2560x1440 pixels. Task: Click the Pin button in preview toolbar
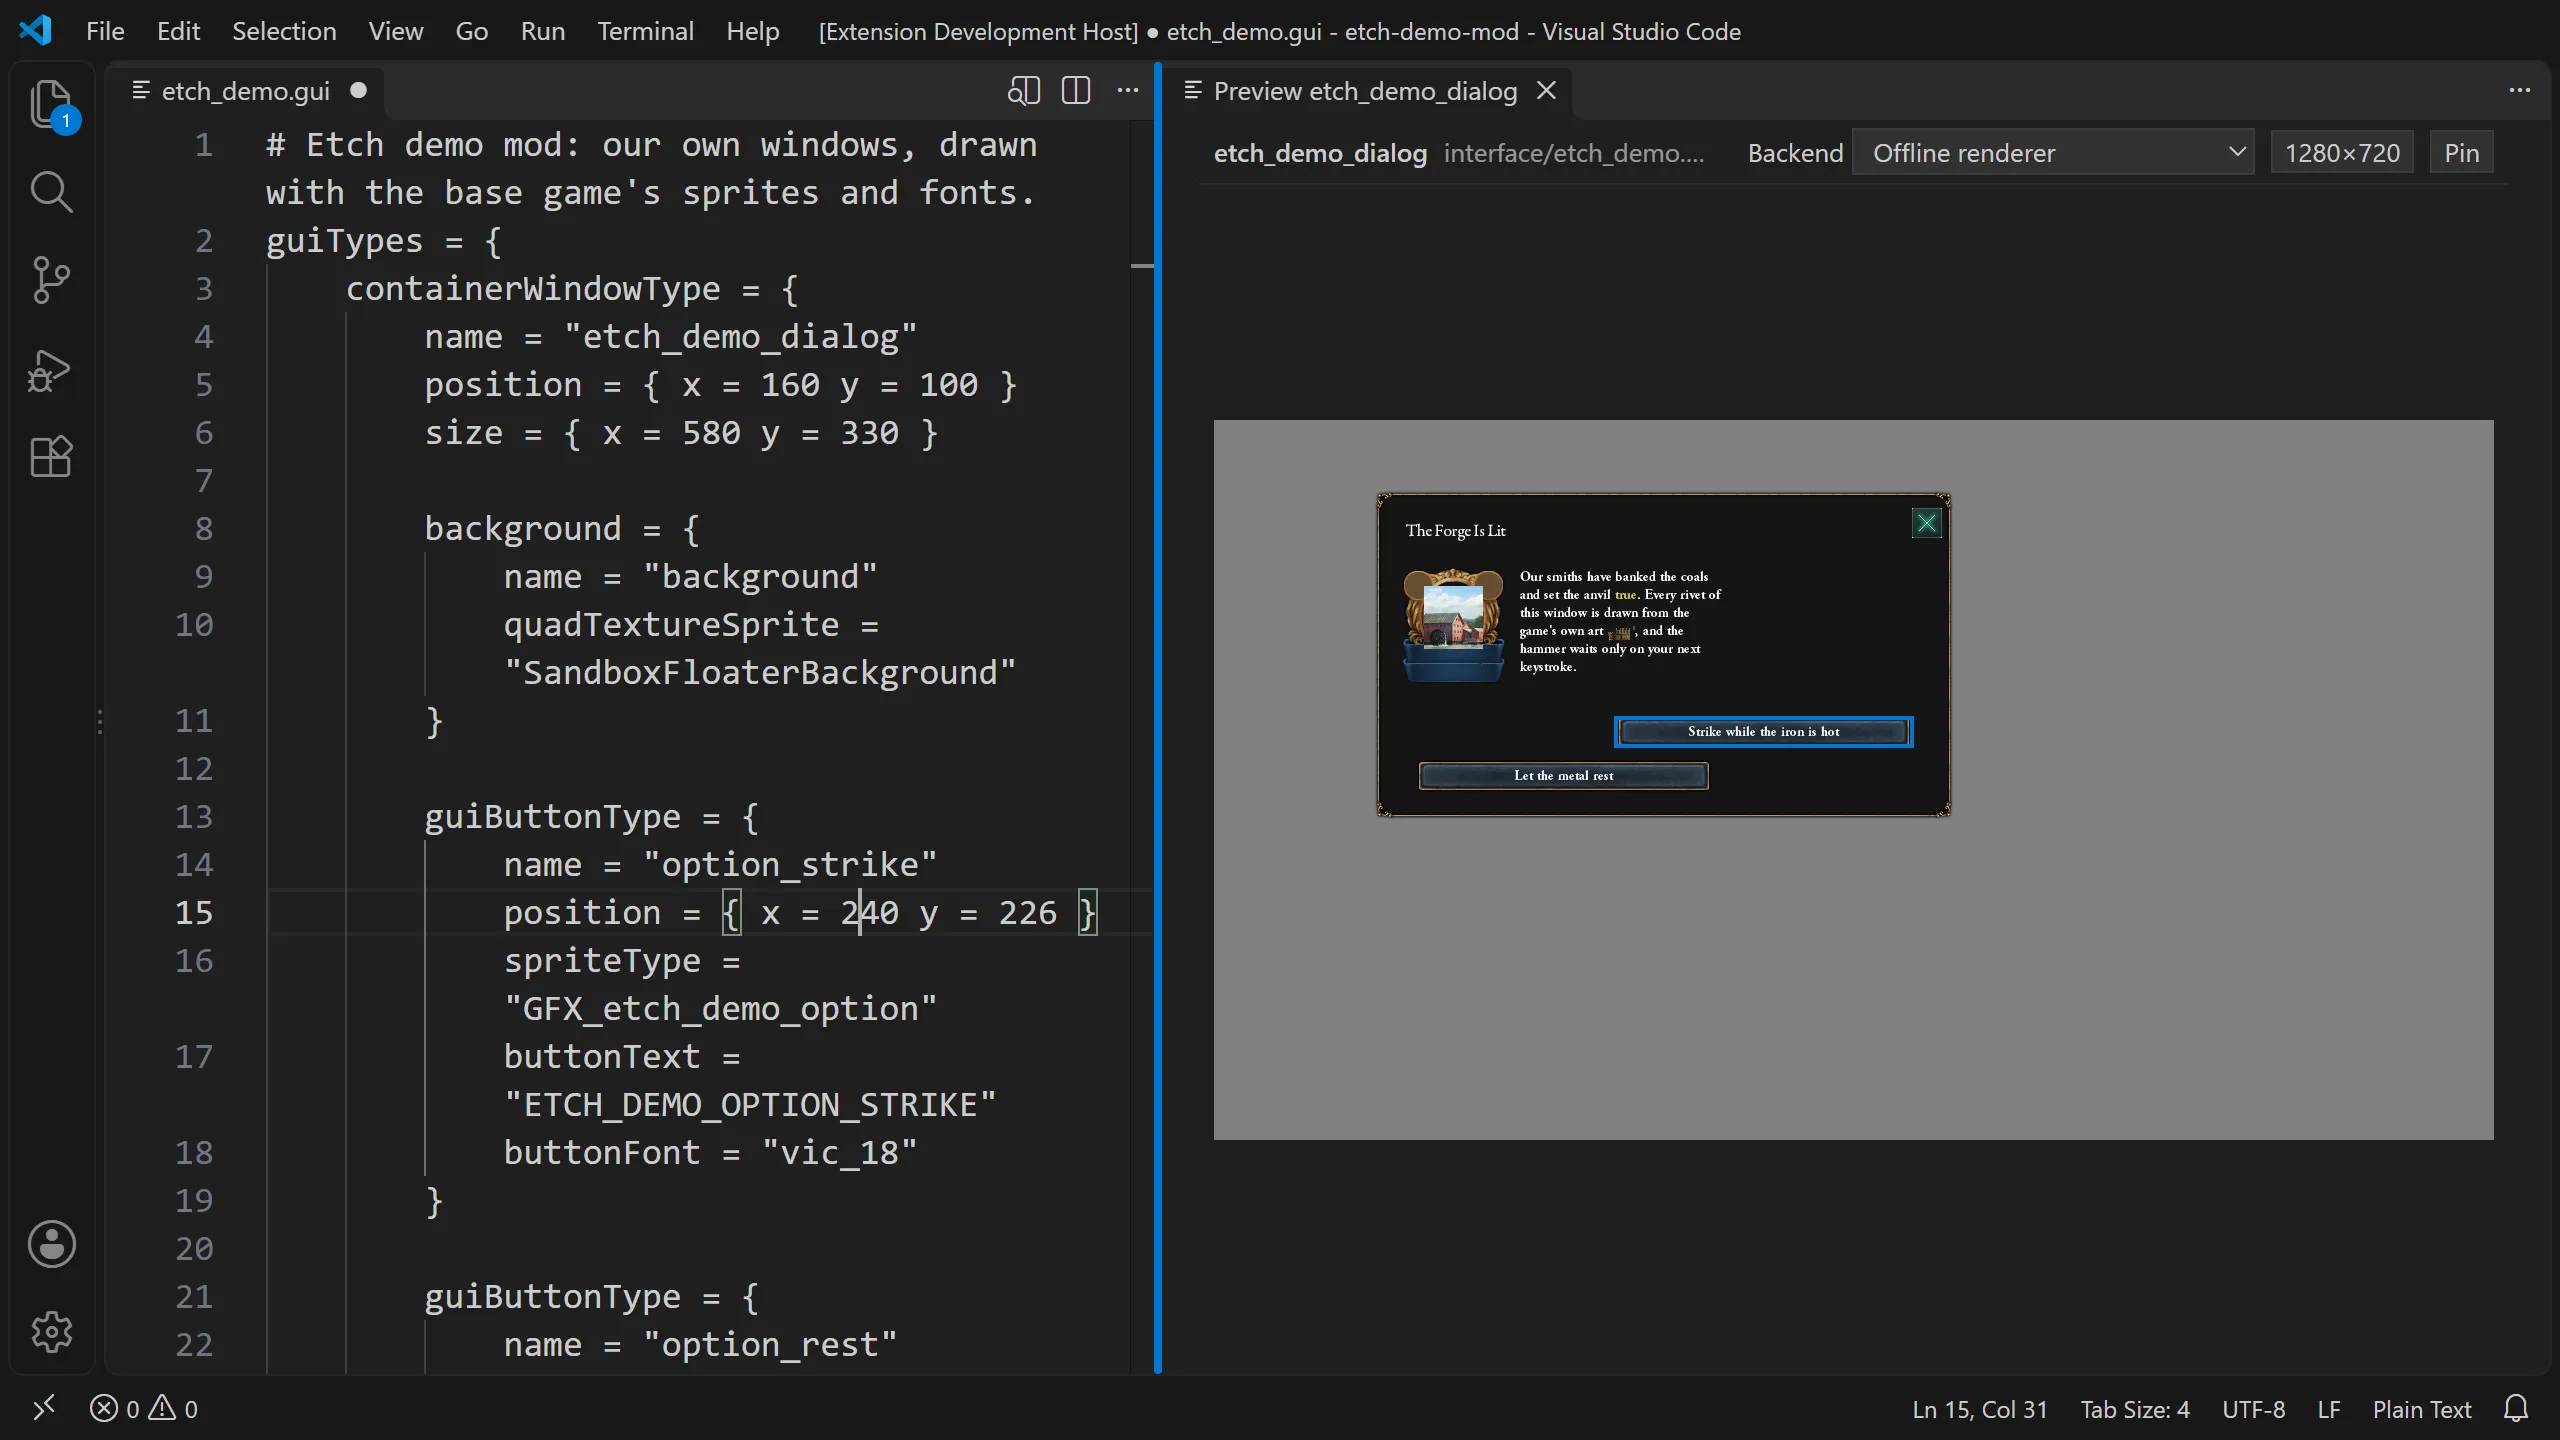[2461, 153]
